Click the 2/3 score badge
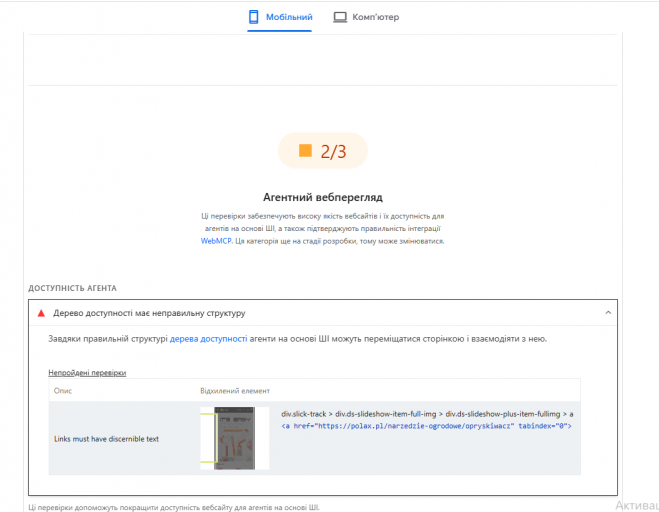This screenshot has height=512, width=659. coord(323,150)
